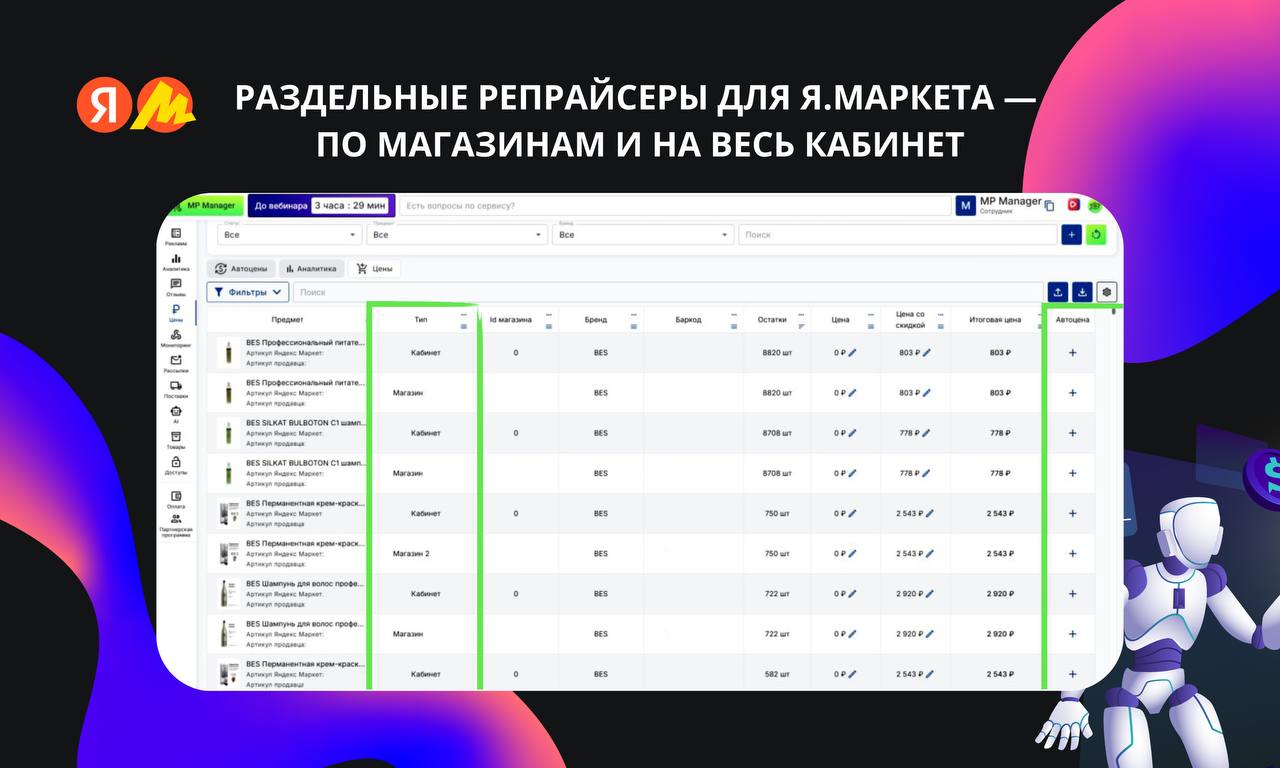Click the 'Есть вопросы по сервису?' input field
The width and height of the screenshot is (1280, 768).
pos(674,206)
